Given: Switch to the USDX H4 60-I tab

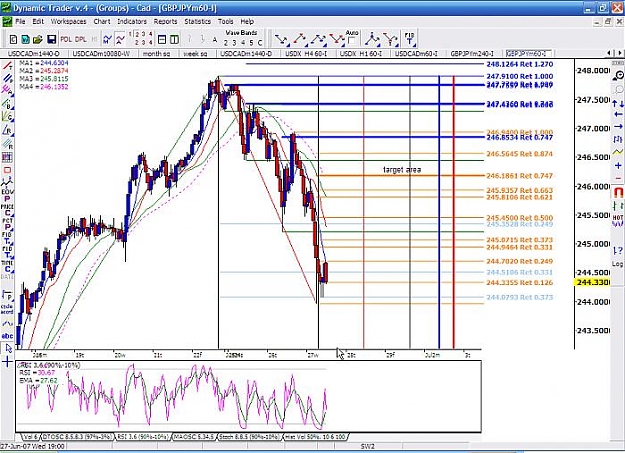Looking at the screenshot, I should (x=306, y=53).
